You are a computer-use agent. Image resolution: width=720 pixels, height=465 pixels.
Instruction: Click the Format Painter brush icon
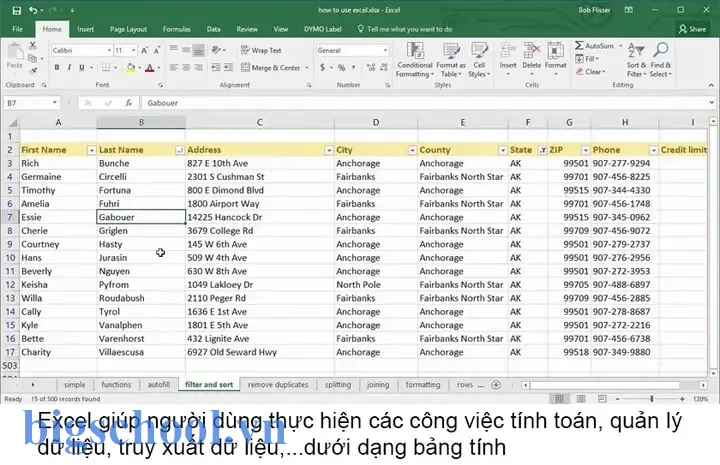click(33, 71)
